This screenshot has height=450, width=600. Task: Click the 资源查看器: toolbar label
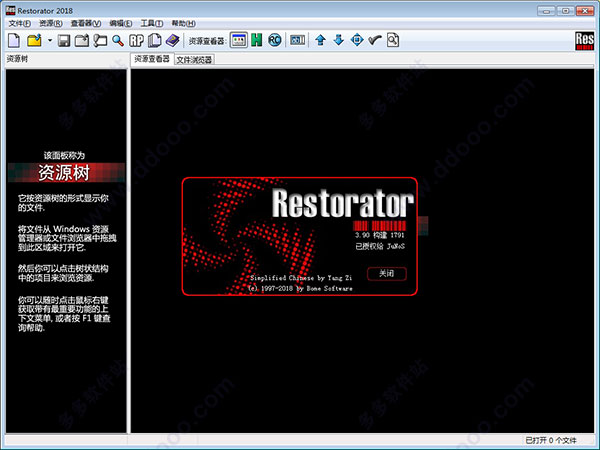coord(208,41)
